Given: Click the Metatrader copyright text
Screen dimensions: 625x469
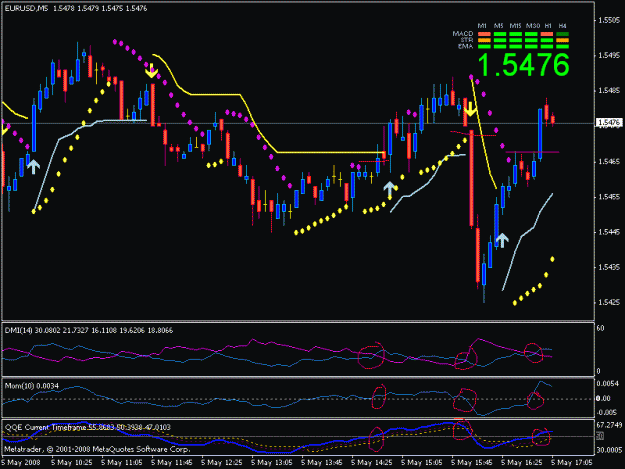Looking at the screenshot, I should coord(97,449).
